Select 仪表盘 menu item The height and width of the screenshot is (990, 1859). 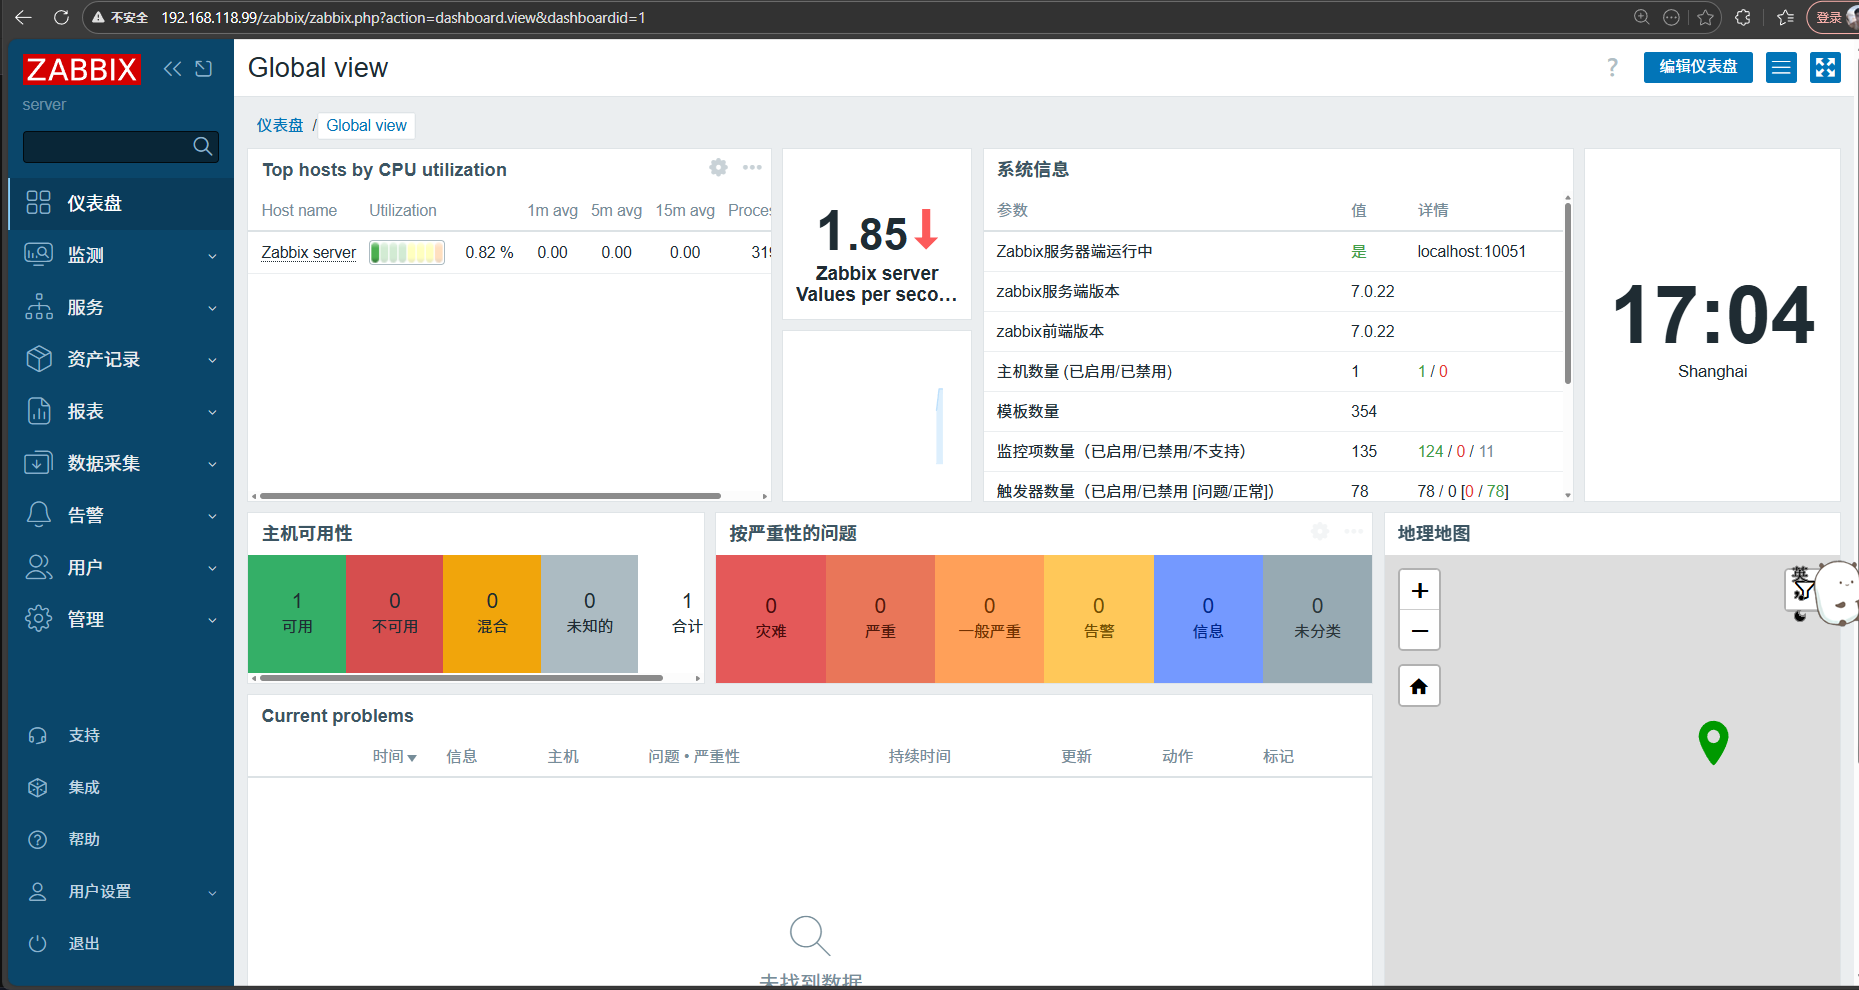tap(120, 203)
